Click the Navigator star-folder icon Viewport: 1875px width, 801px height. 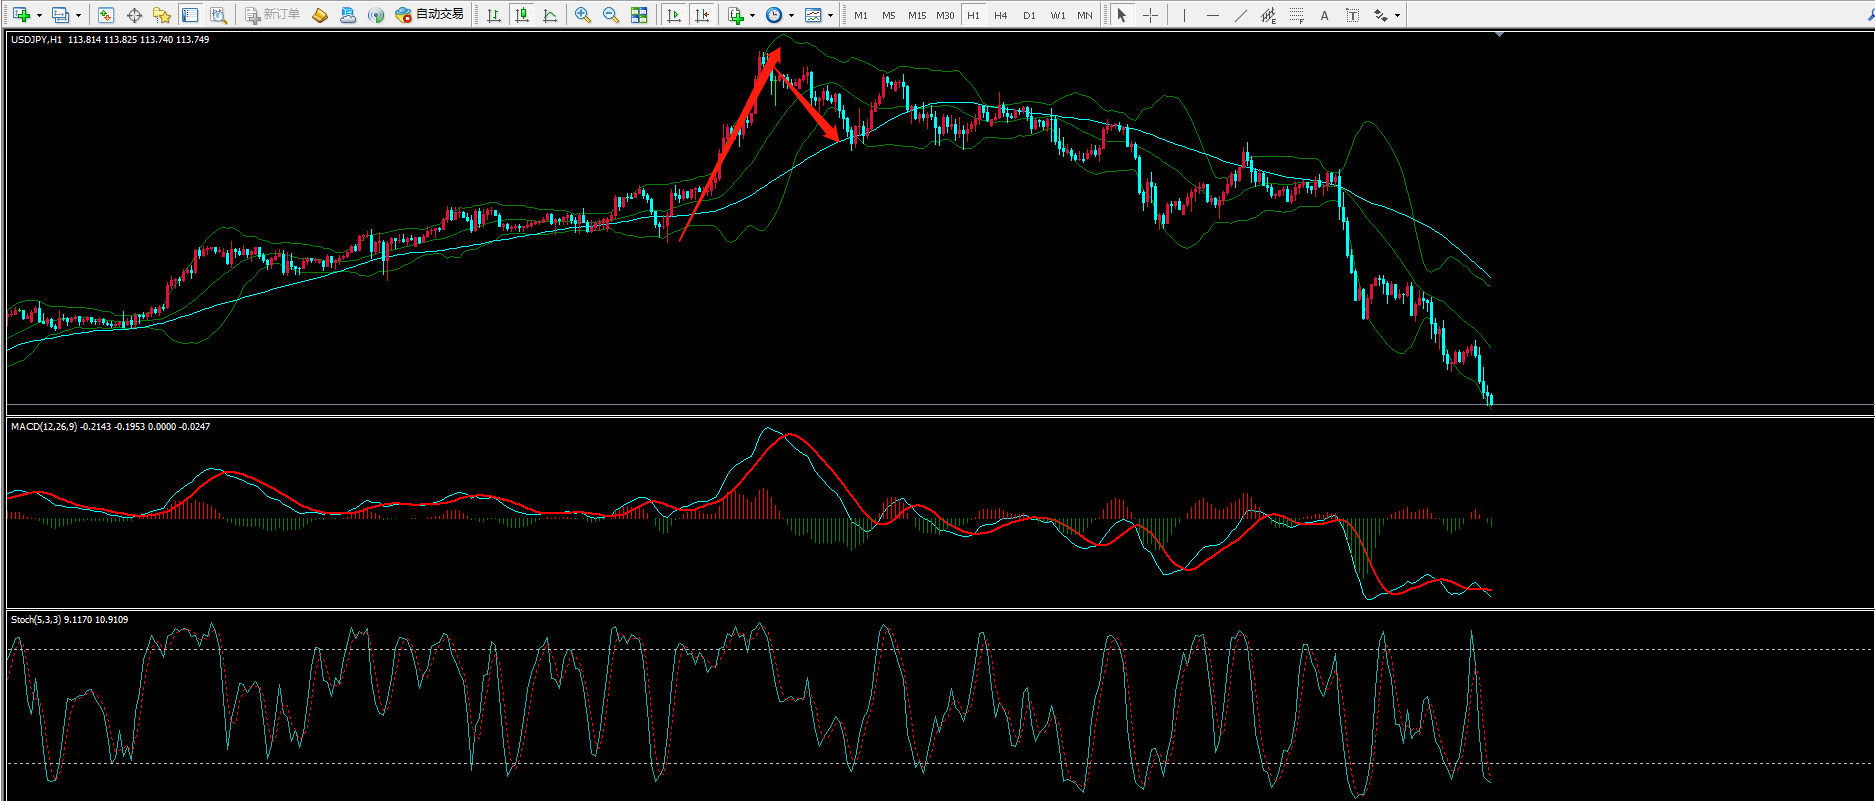162,15
